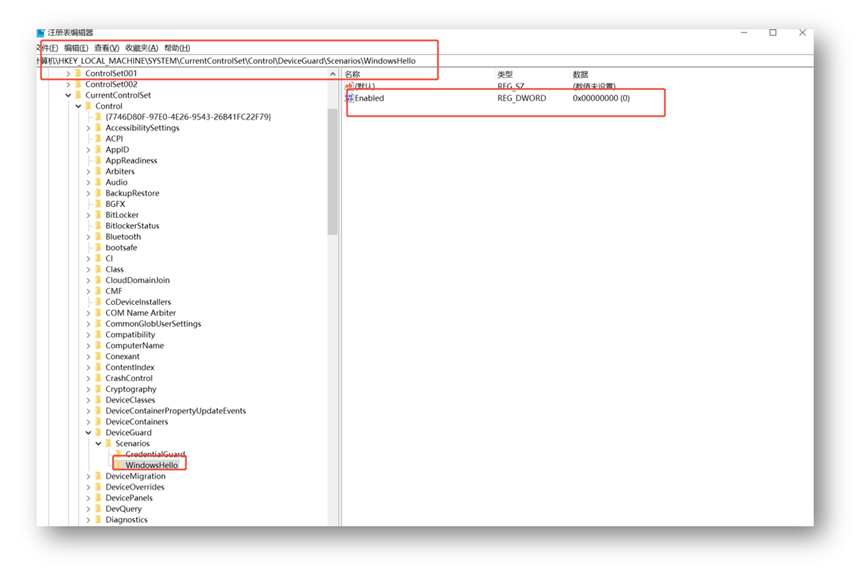The height and width of the screenshot is (568, 865).
Task: Collapse the DeviceGuard key
Action: [x=88, y=433]
